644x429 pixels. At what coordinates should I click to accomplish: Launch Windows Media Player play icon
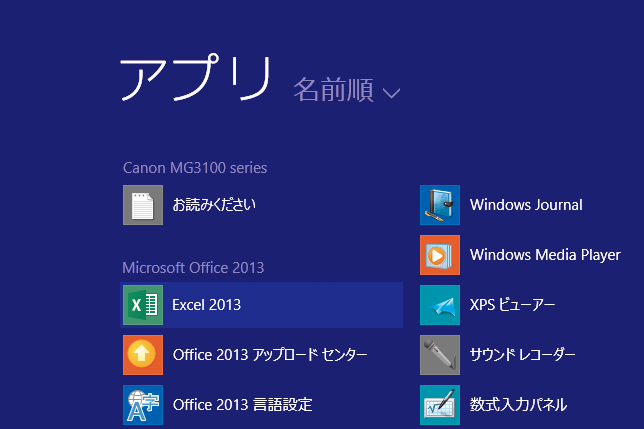[x=440, y=255]
